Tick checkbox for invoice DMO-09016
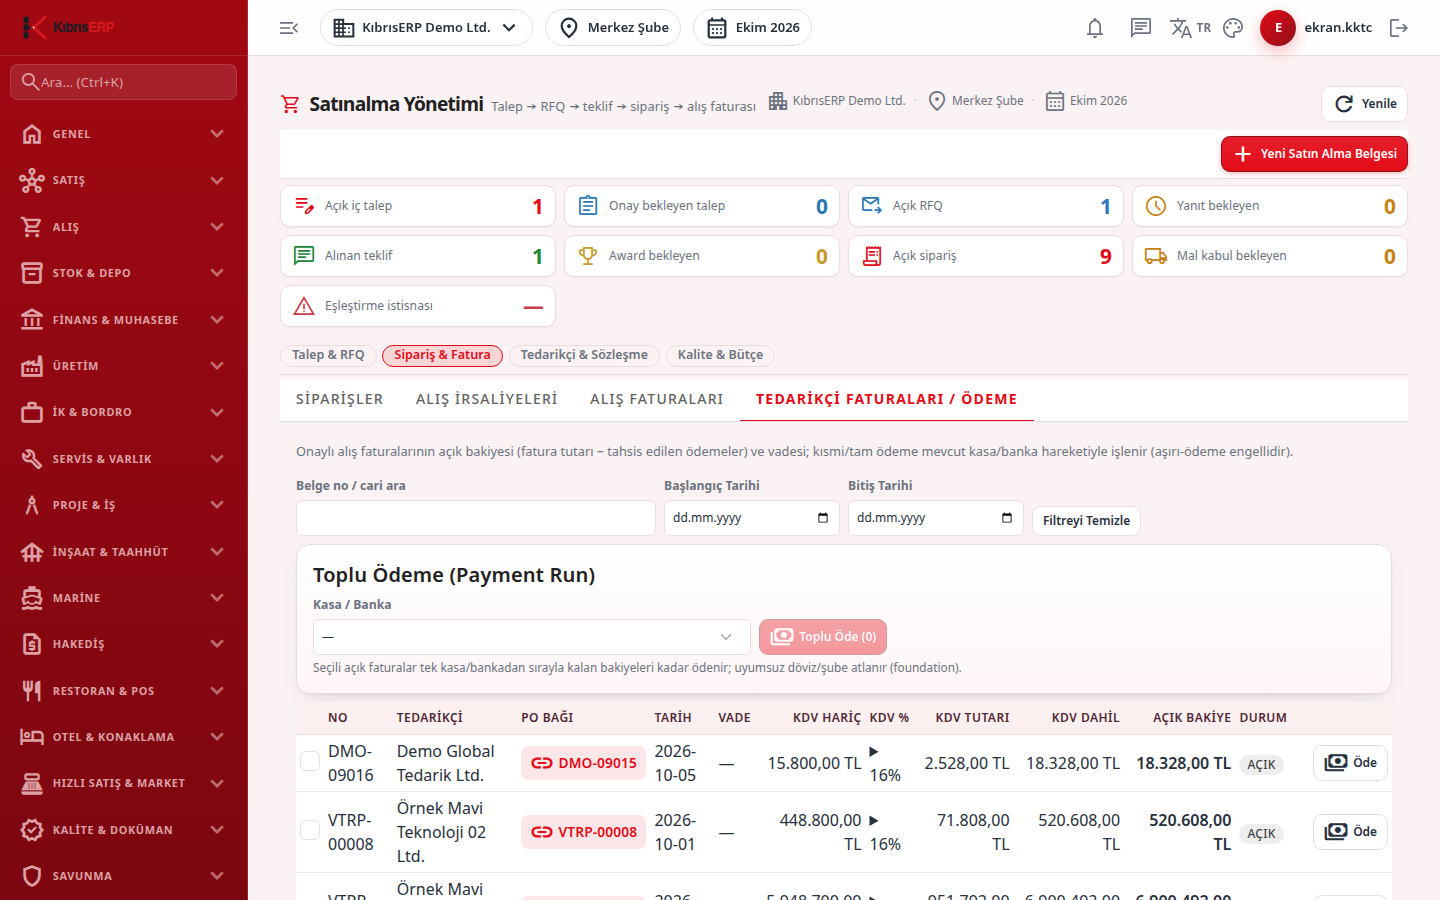1440x900 pixels. click(310, 762)
